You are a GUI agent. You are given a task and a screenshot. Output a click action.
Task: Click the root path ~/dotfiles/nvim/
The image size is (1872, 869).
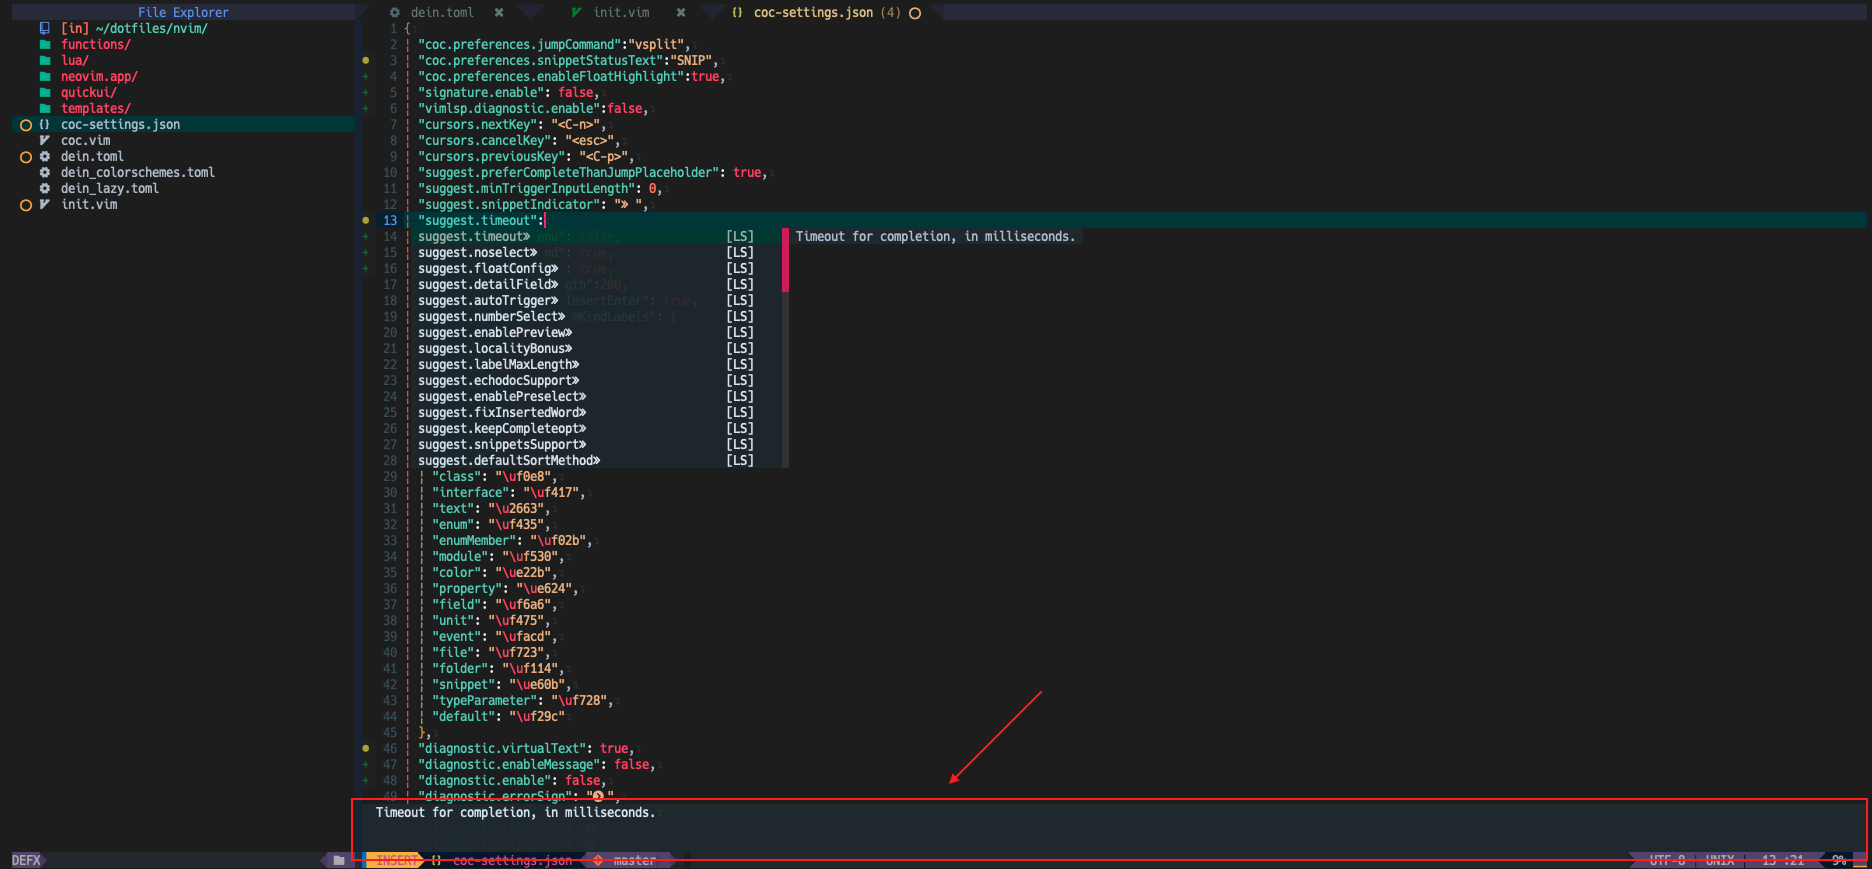[x=151, y=29]
